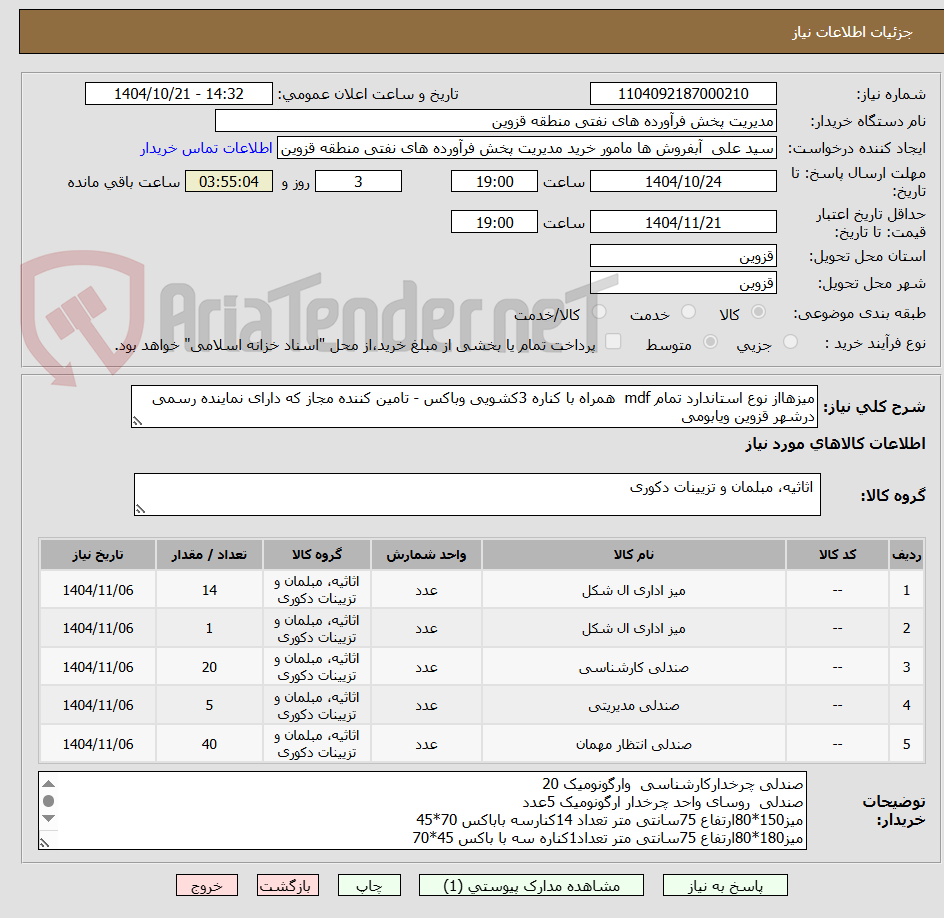Select the 'کالا/خدمت' radio button
944x918 pixels.
[x=599, y=312]
